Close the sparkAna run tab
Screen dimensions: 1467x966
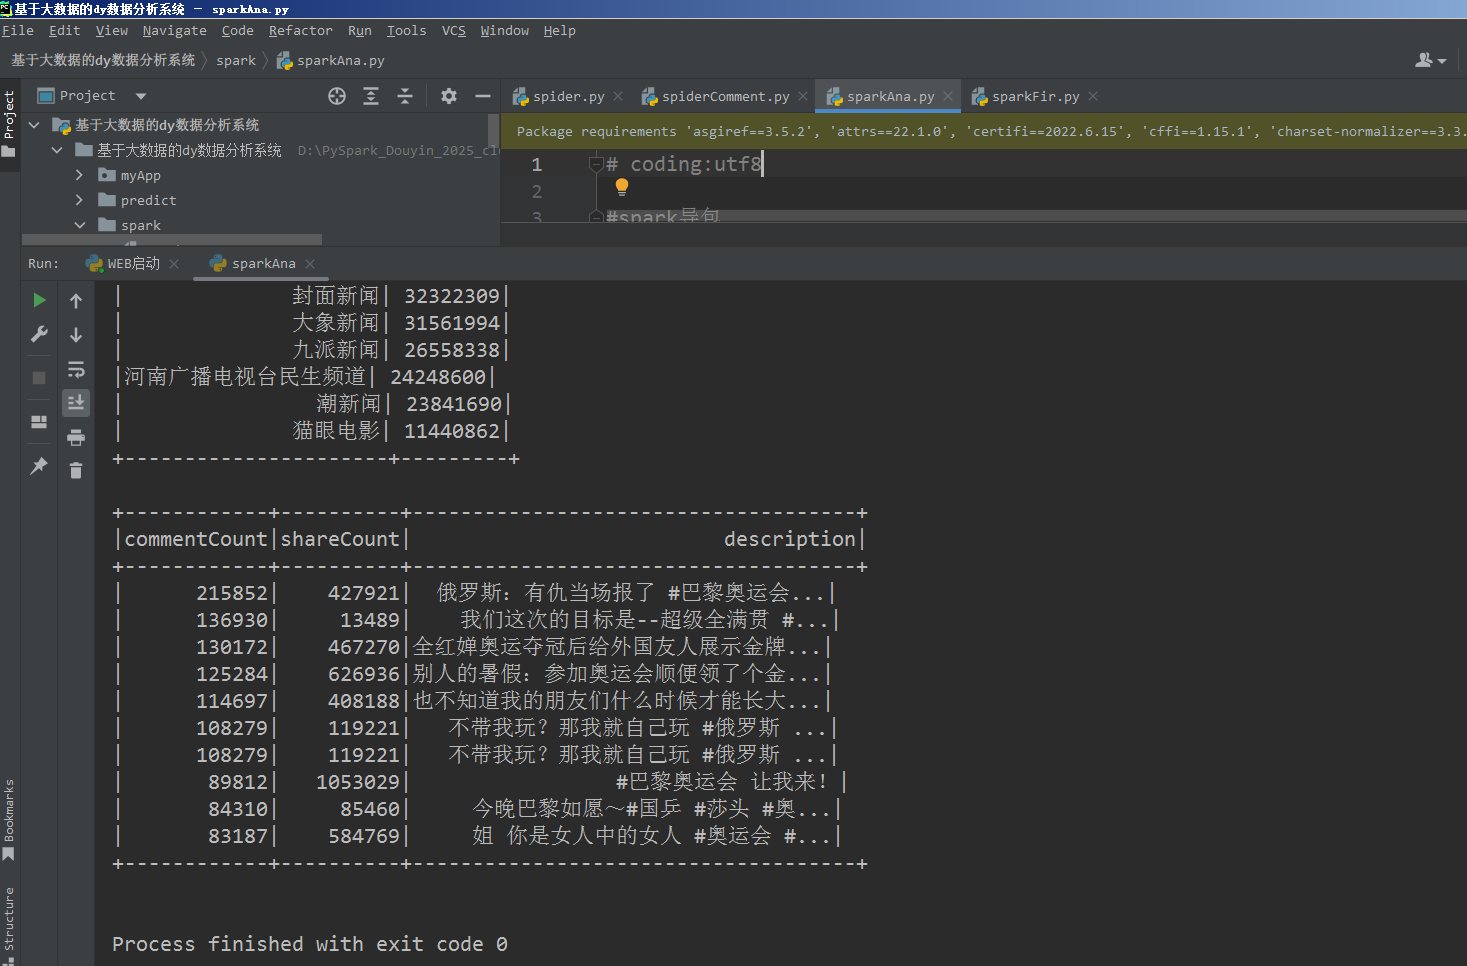tap(310, 263)
